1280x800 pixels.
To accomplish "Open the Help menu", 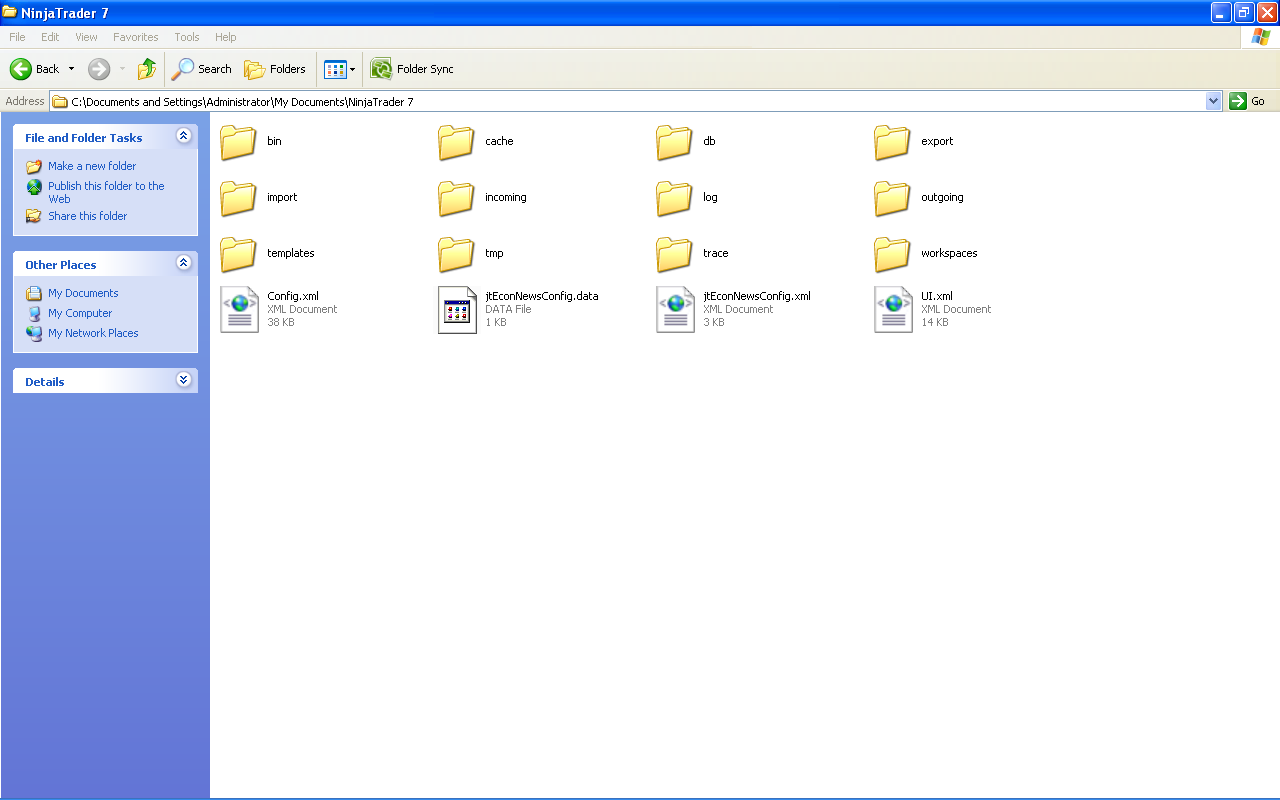I will (x=226, y=37).
